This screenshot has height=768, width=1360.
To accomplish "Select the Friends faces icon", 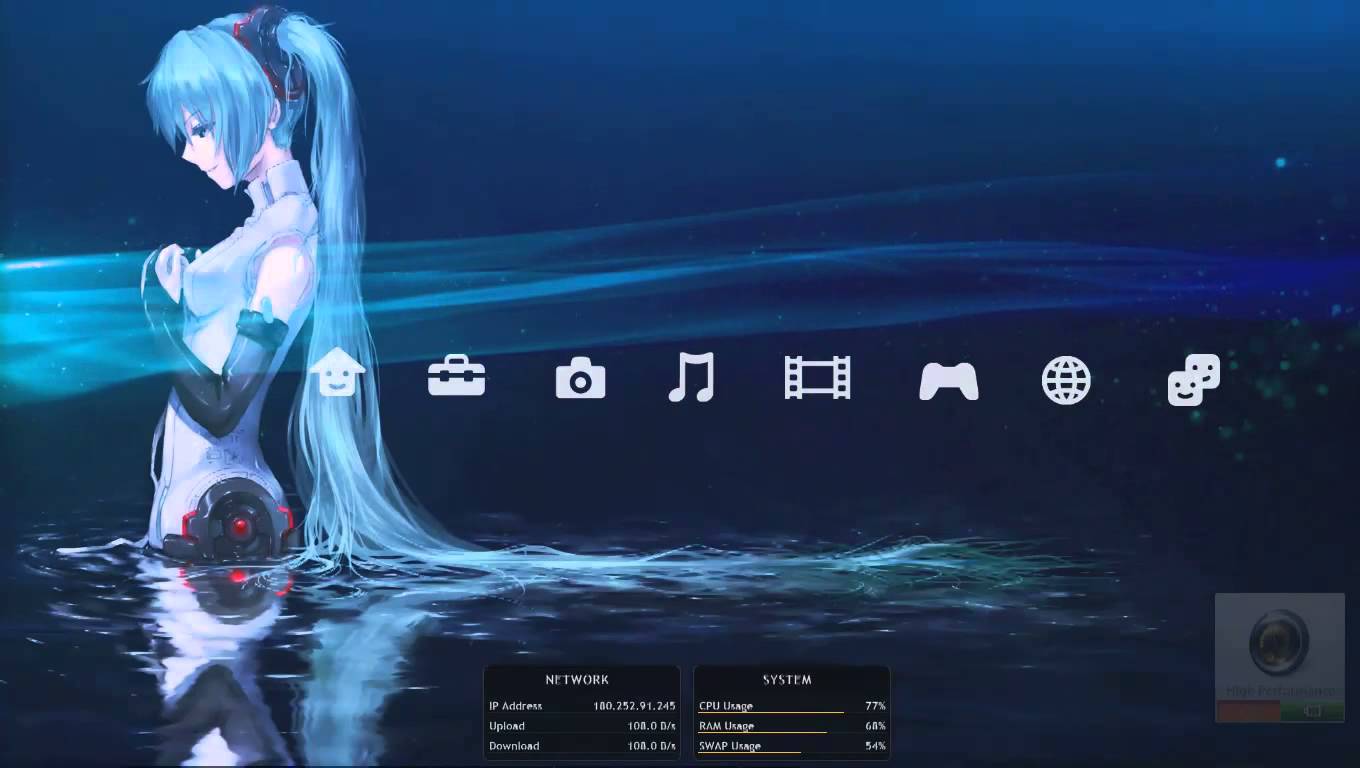I will click(1194, 380).
